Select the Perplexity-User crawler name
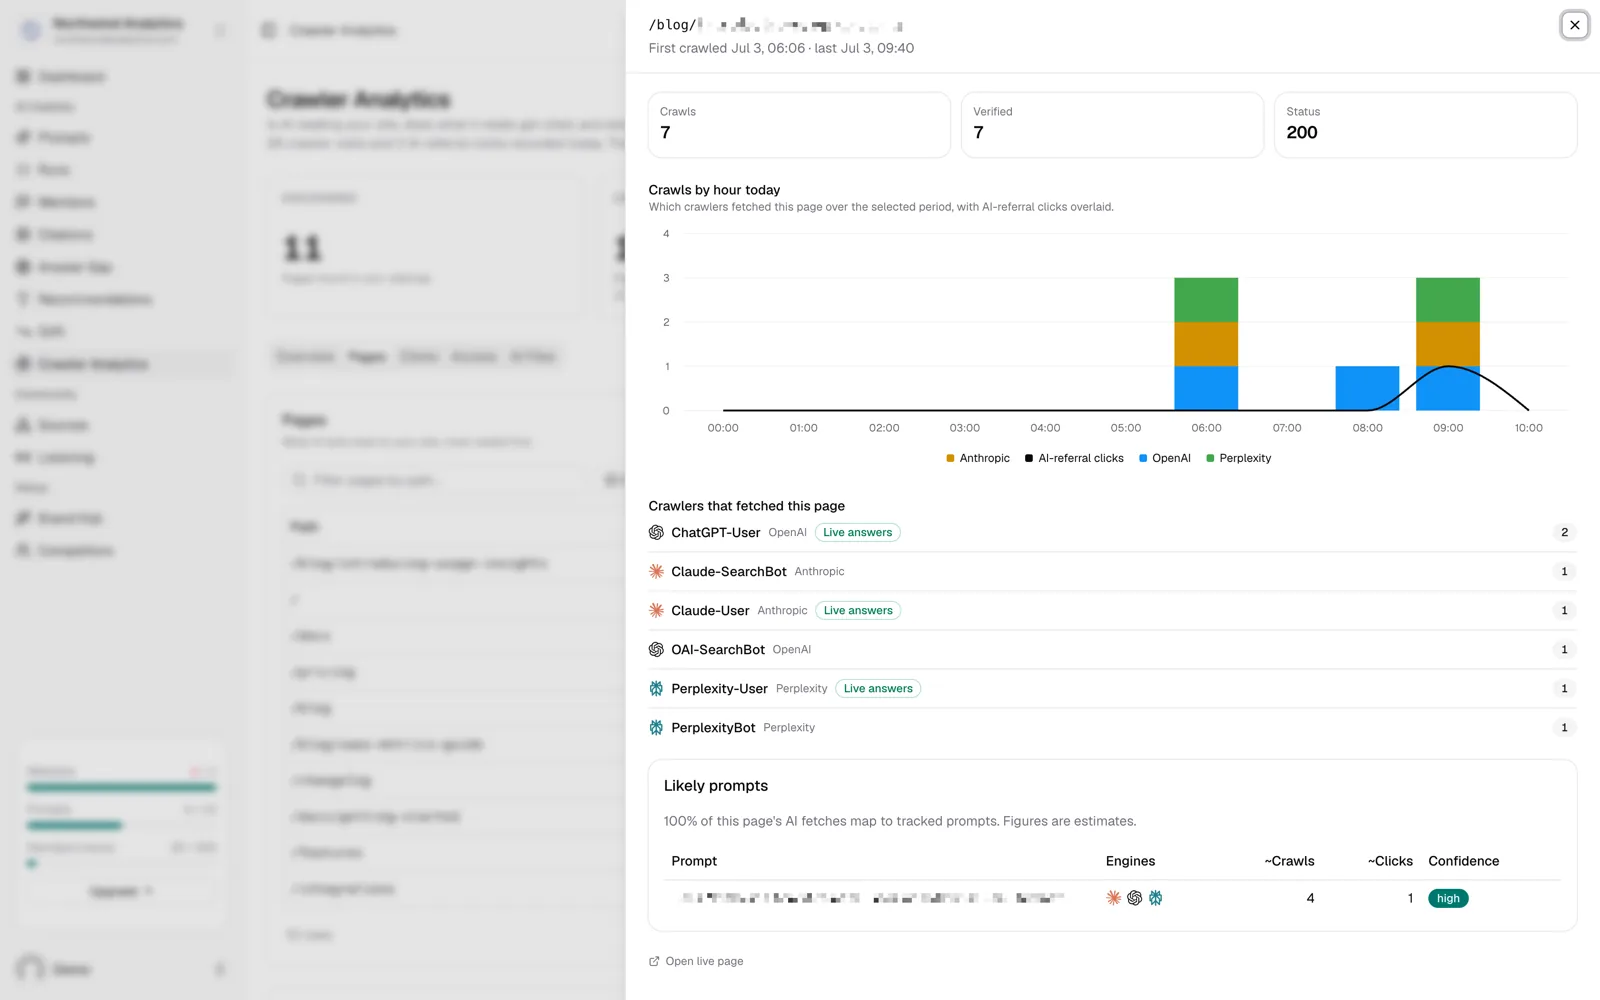This screenshot has height=1000, width=1600. click(x=719, y=689)
